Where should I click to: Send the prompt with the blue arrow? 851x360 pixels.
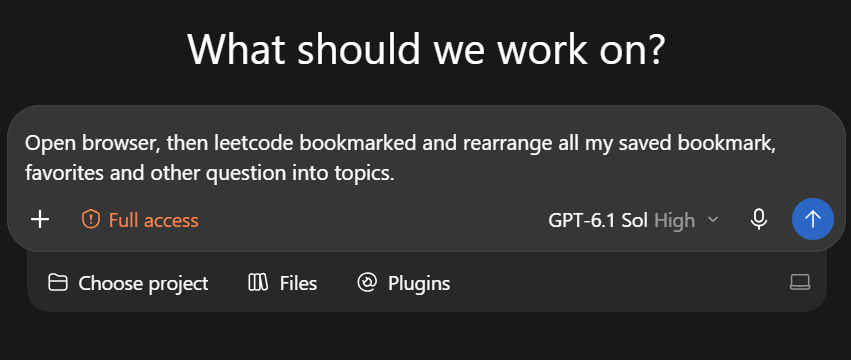812,219
